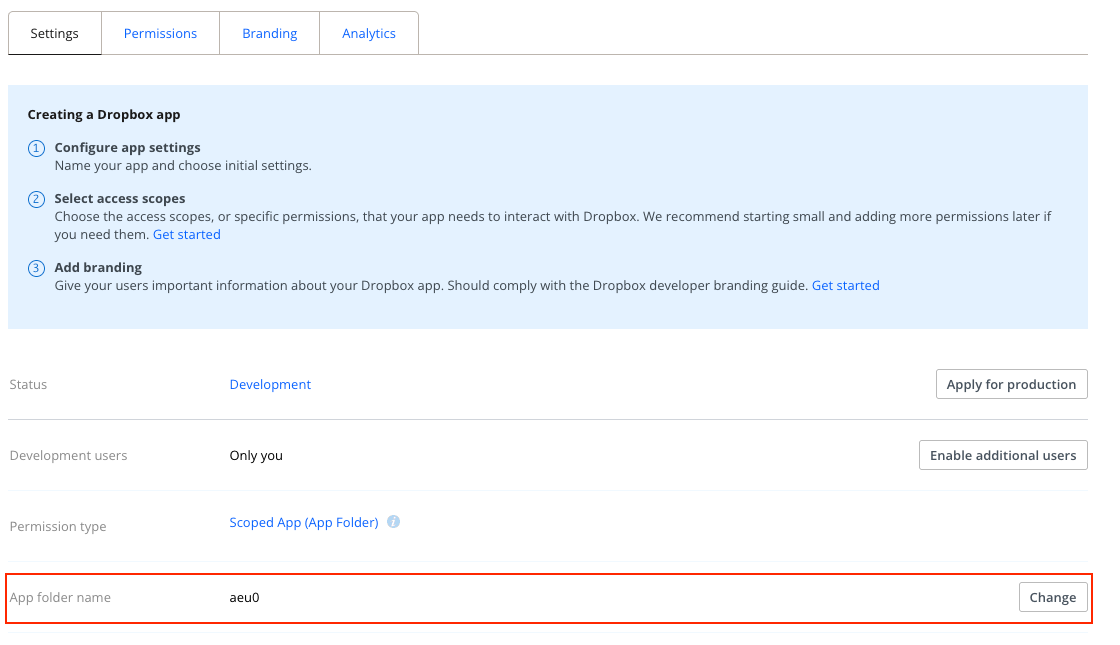Click the Status row label

point(28,384)
